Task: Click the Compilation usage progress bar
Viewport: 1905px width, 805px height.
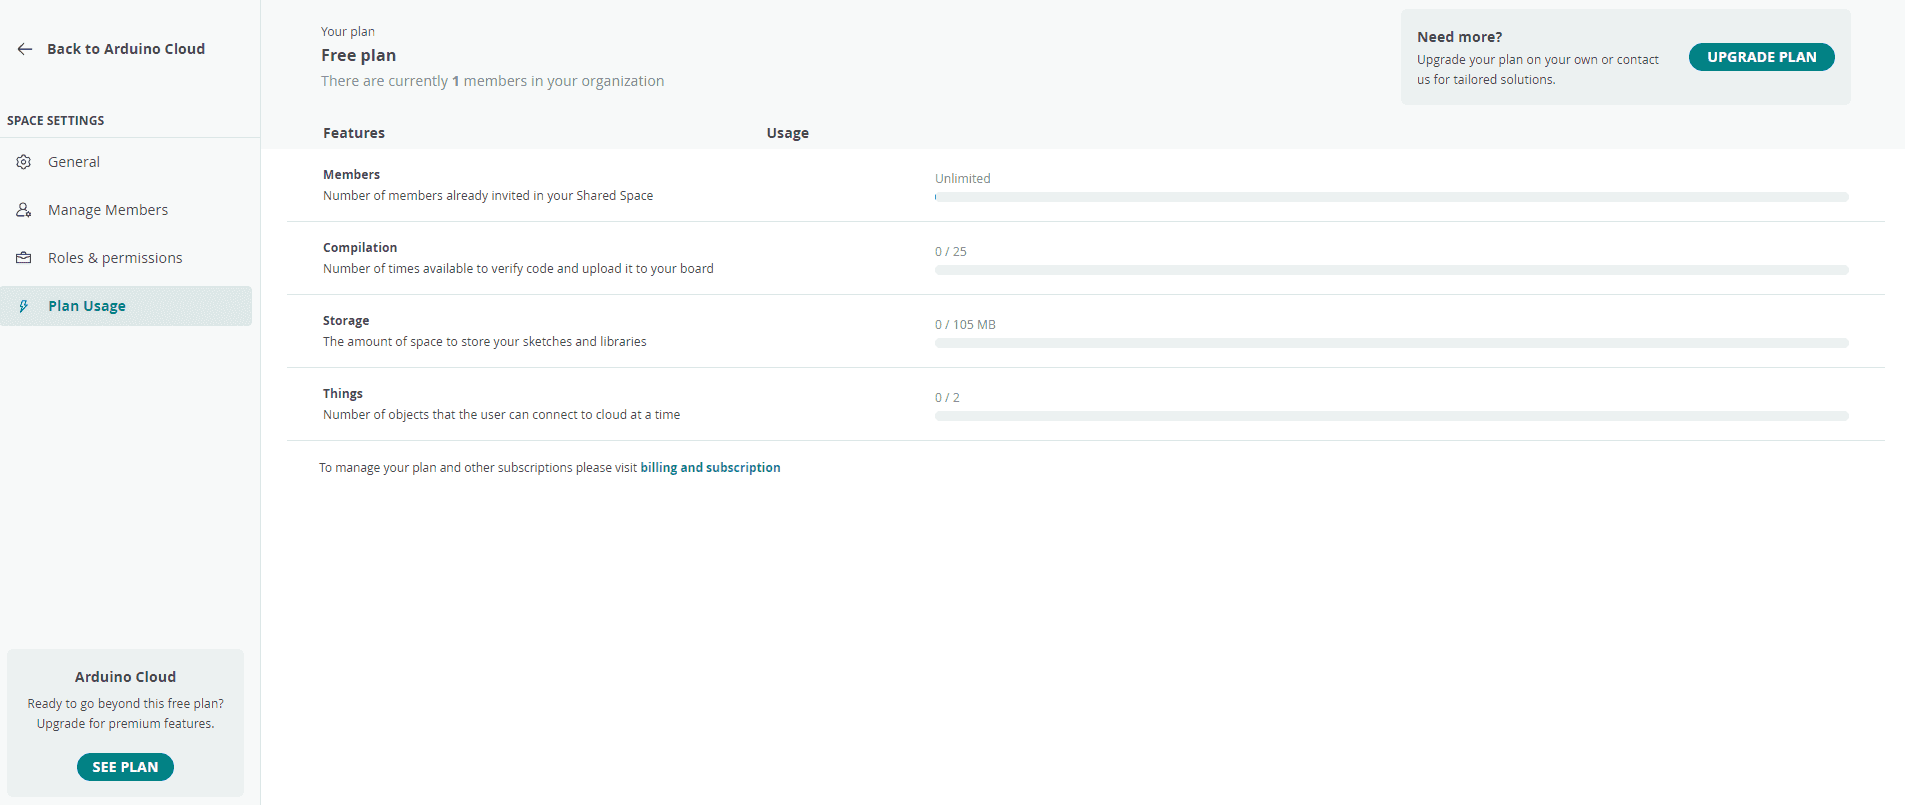Action: tap(1391, 270)
